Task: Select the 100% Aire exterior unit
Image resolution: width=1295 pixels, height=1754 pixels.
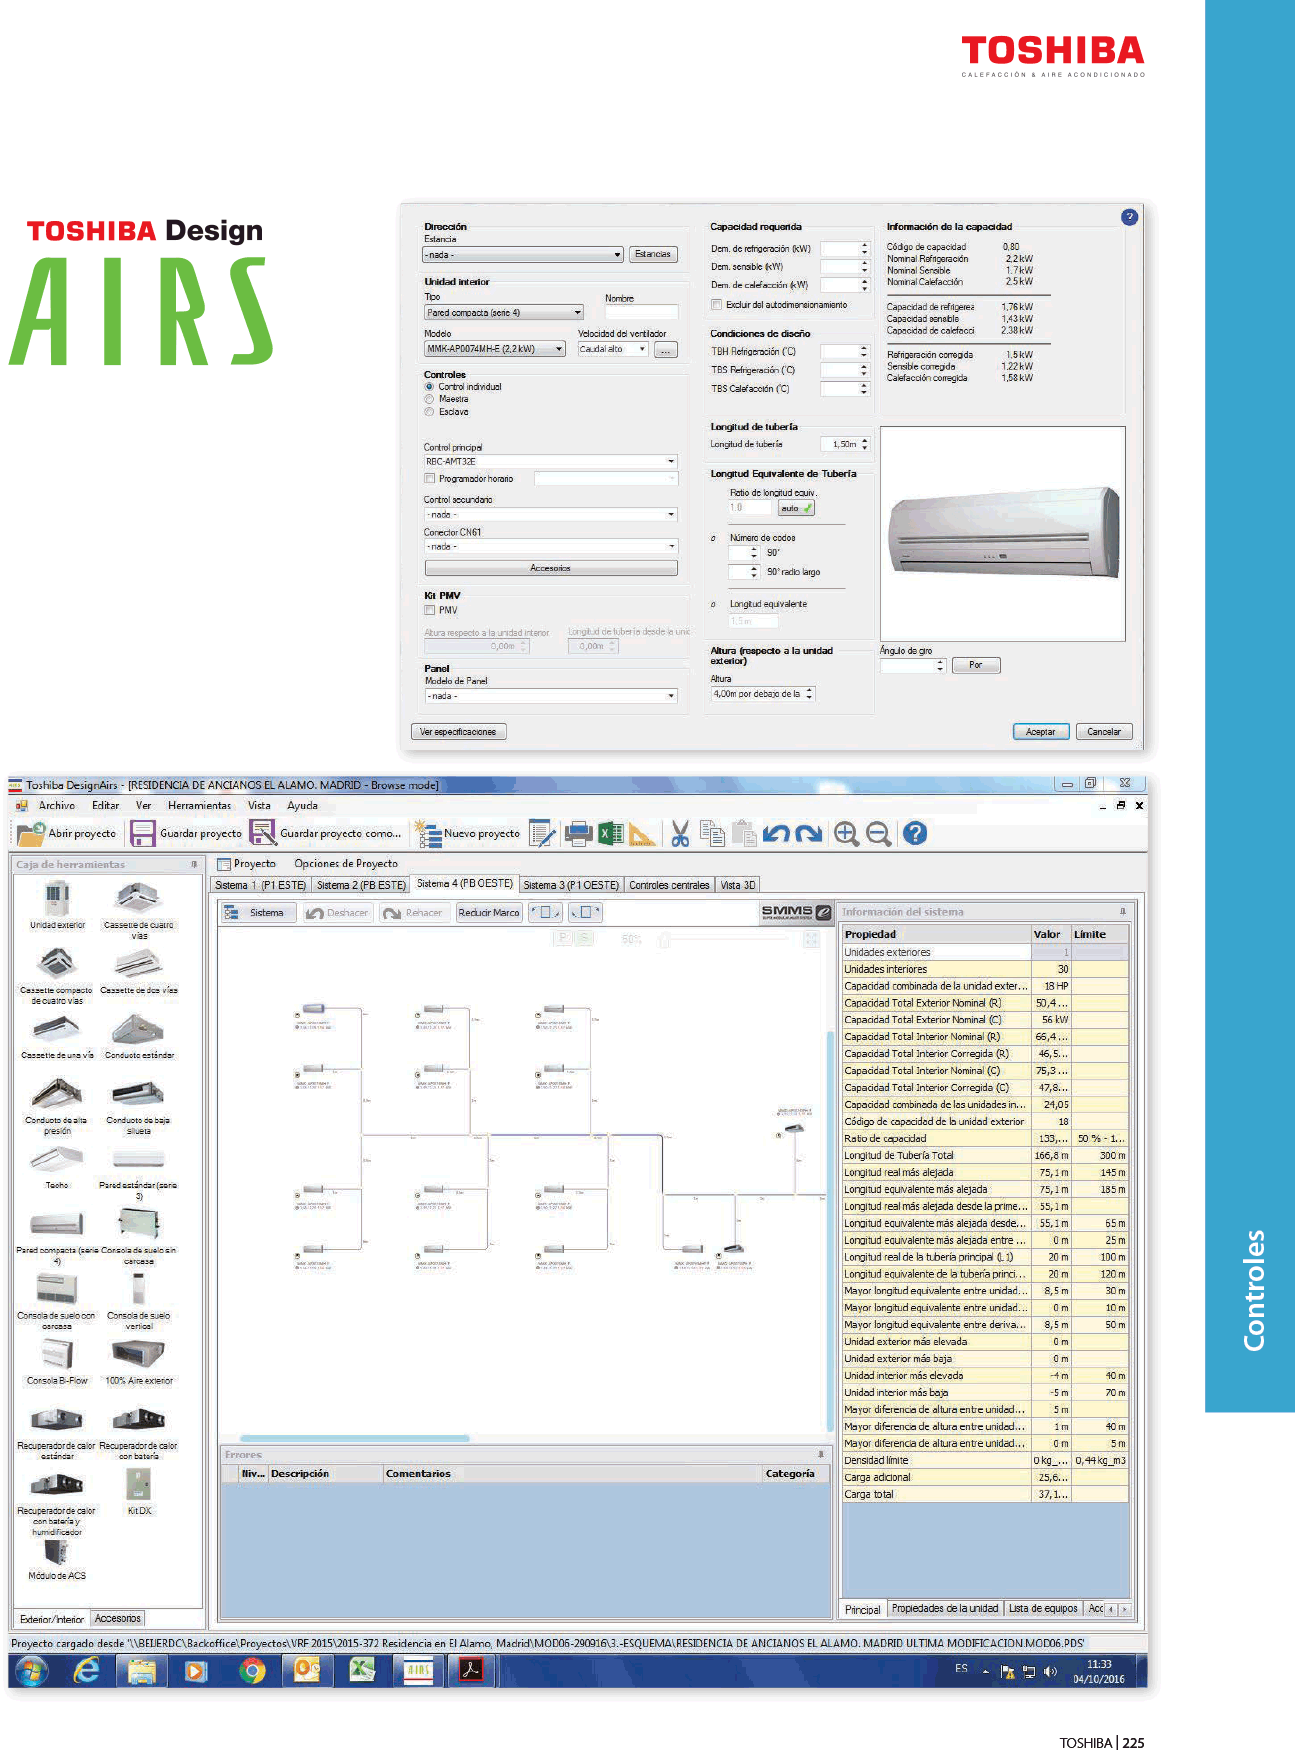Action: [x=138, y=1355]
